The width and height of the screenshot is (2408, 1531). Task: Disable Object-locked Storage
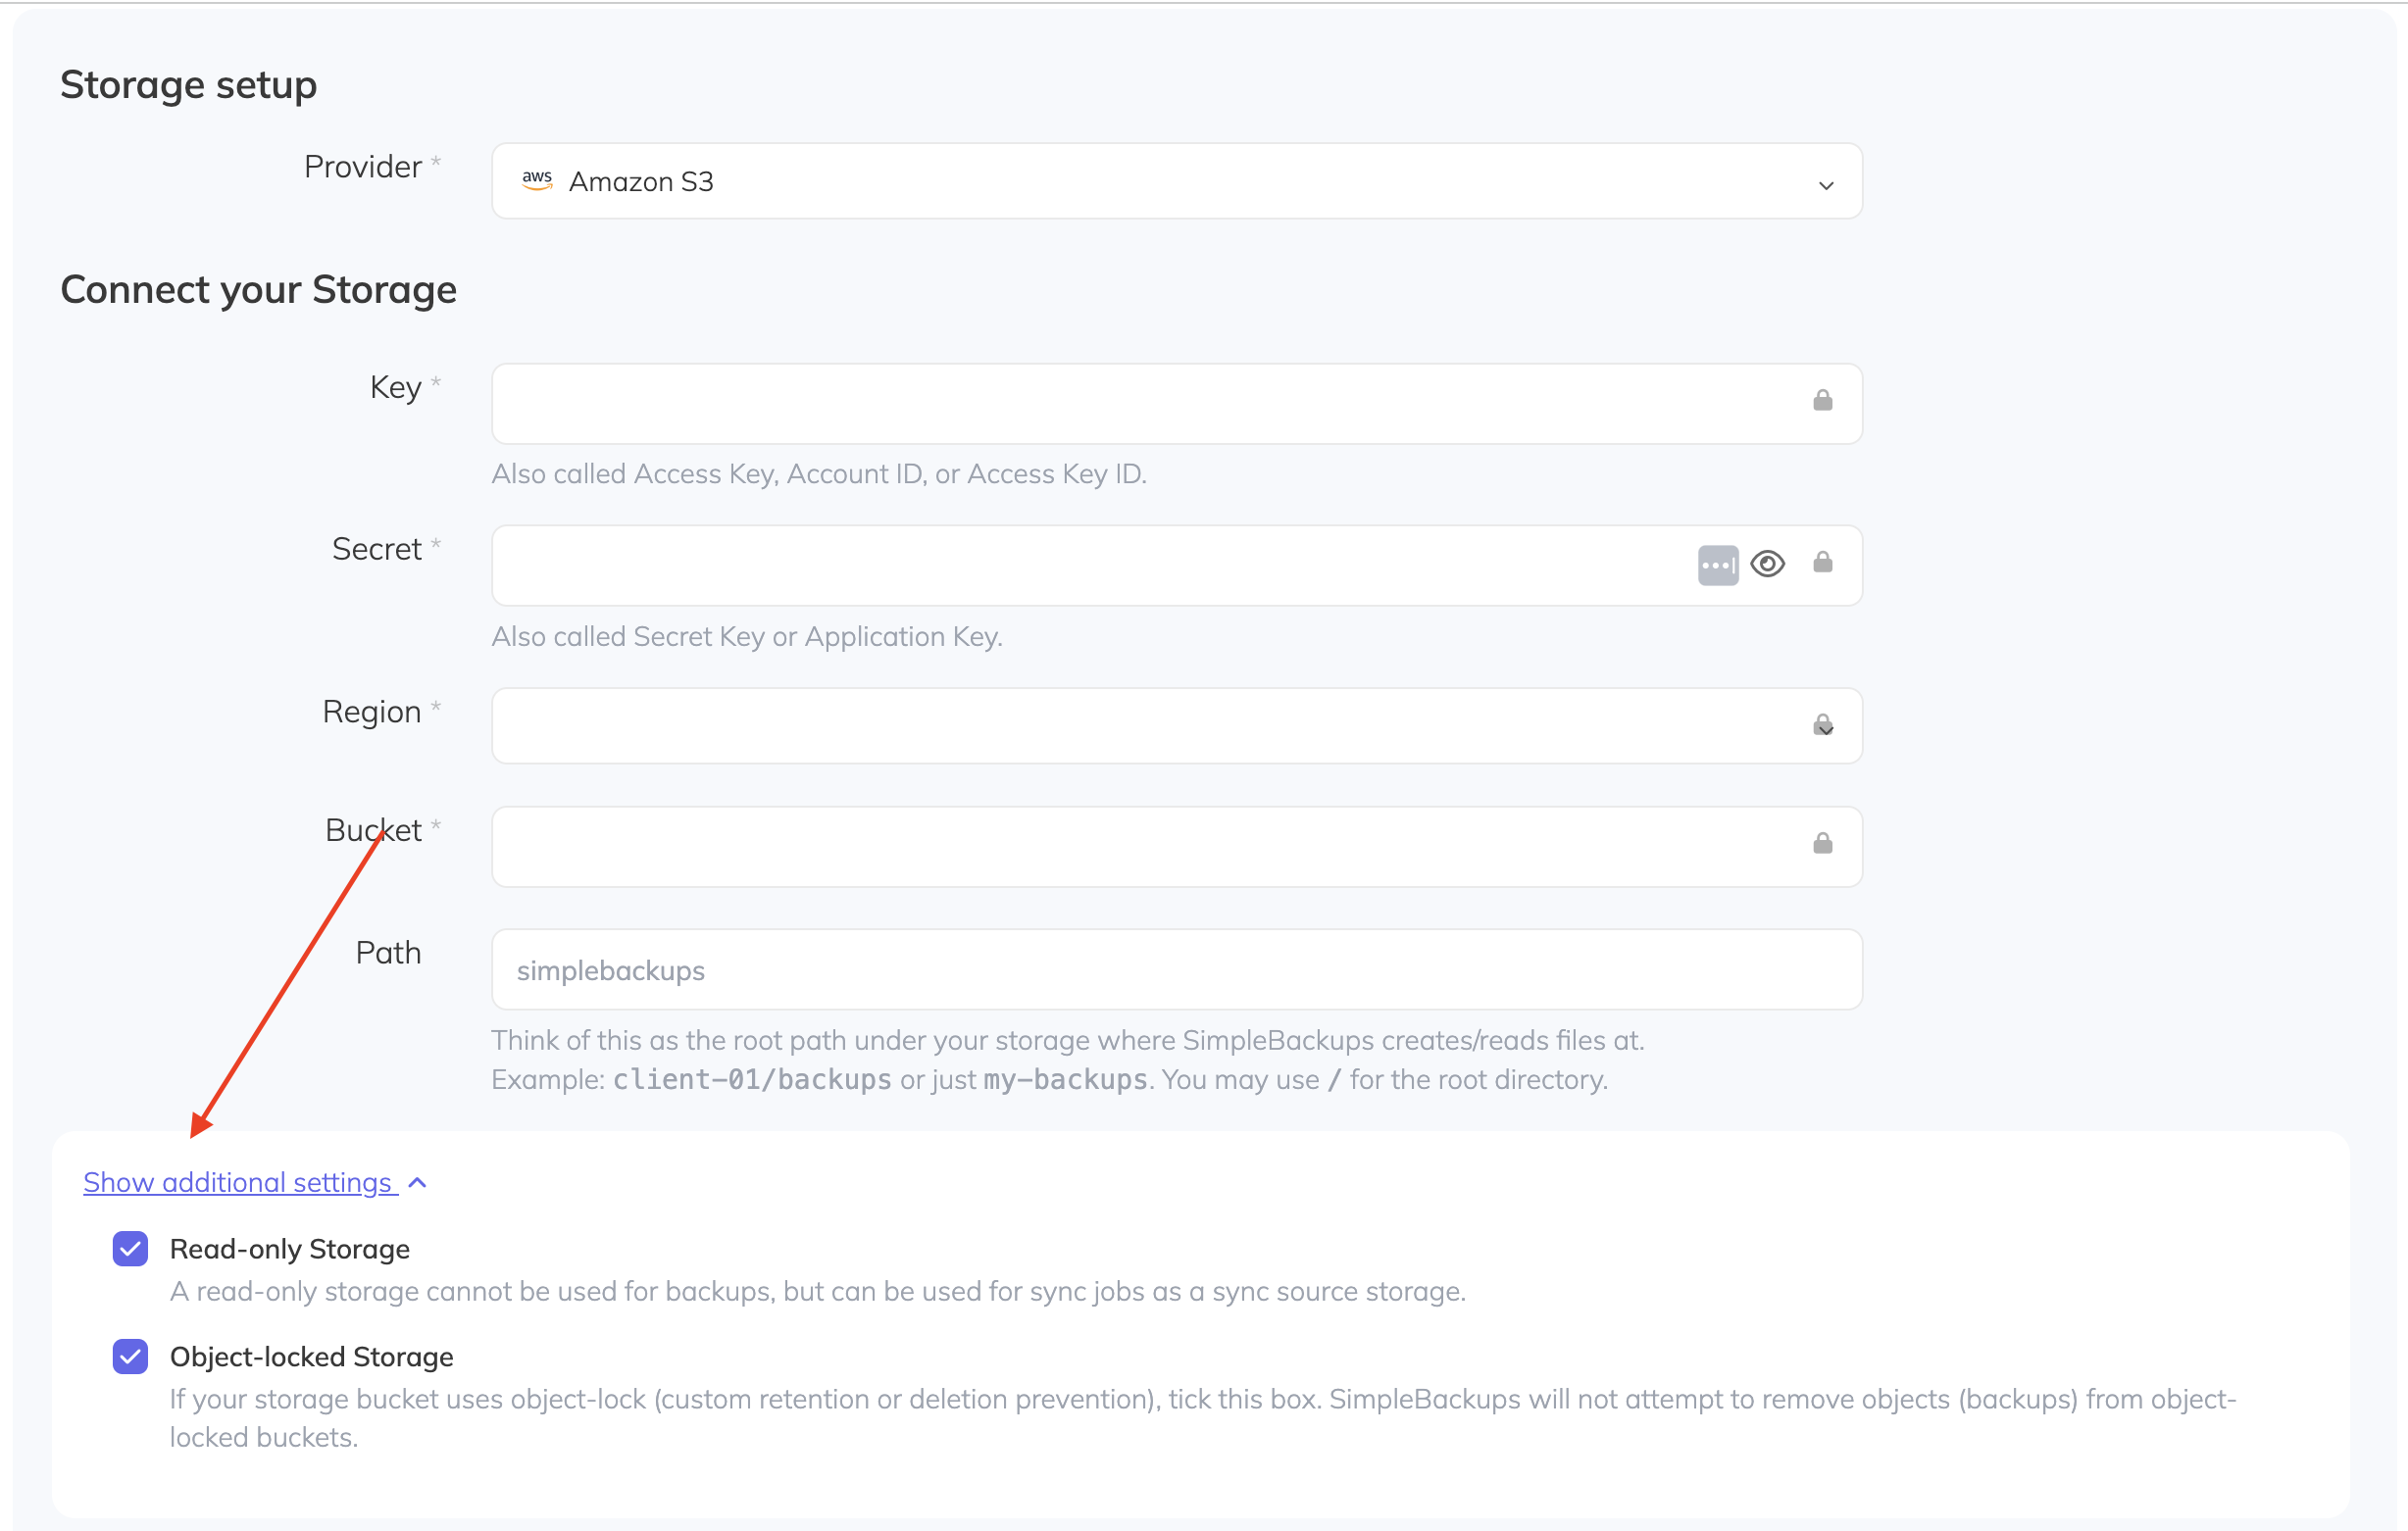pyautogui.click(x=129, y=1357)
